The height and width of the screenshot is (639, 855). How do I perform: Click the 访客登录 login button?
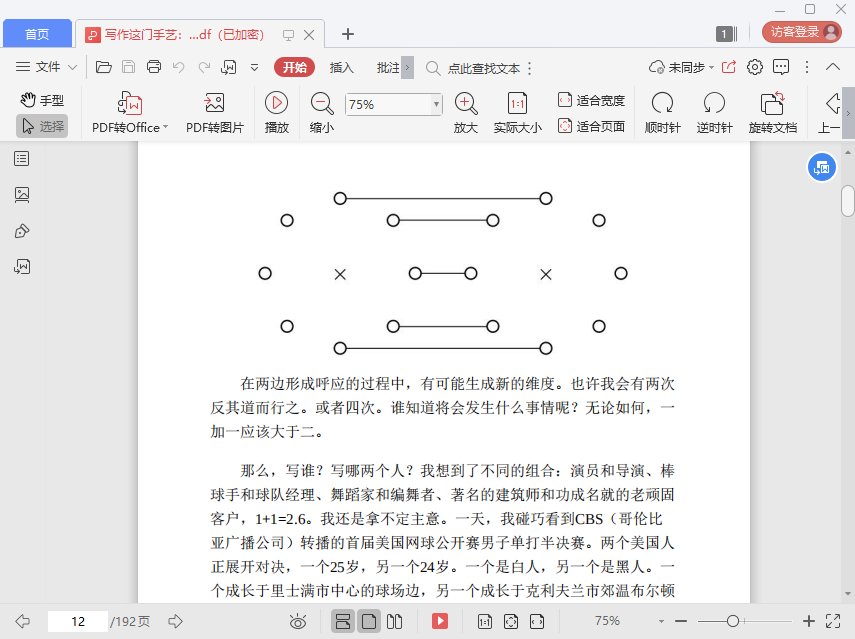(802, 32)
